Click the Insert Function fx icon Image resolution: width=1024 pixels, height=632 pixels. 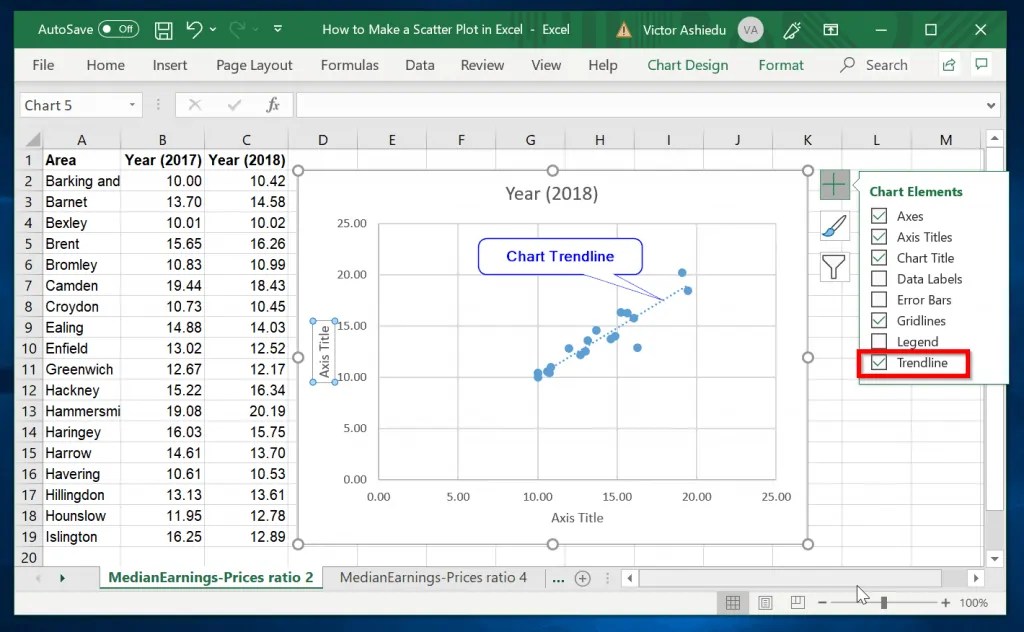click(273, 105)
